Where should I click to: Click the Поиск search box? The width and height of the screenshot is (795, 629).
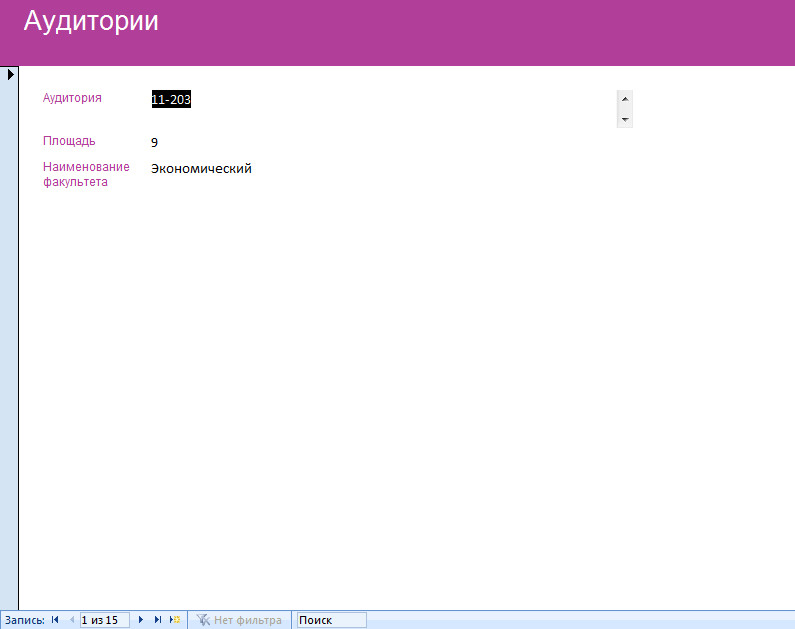332,620
